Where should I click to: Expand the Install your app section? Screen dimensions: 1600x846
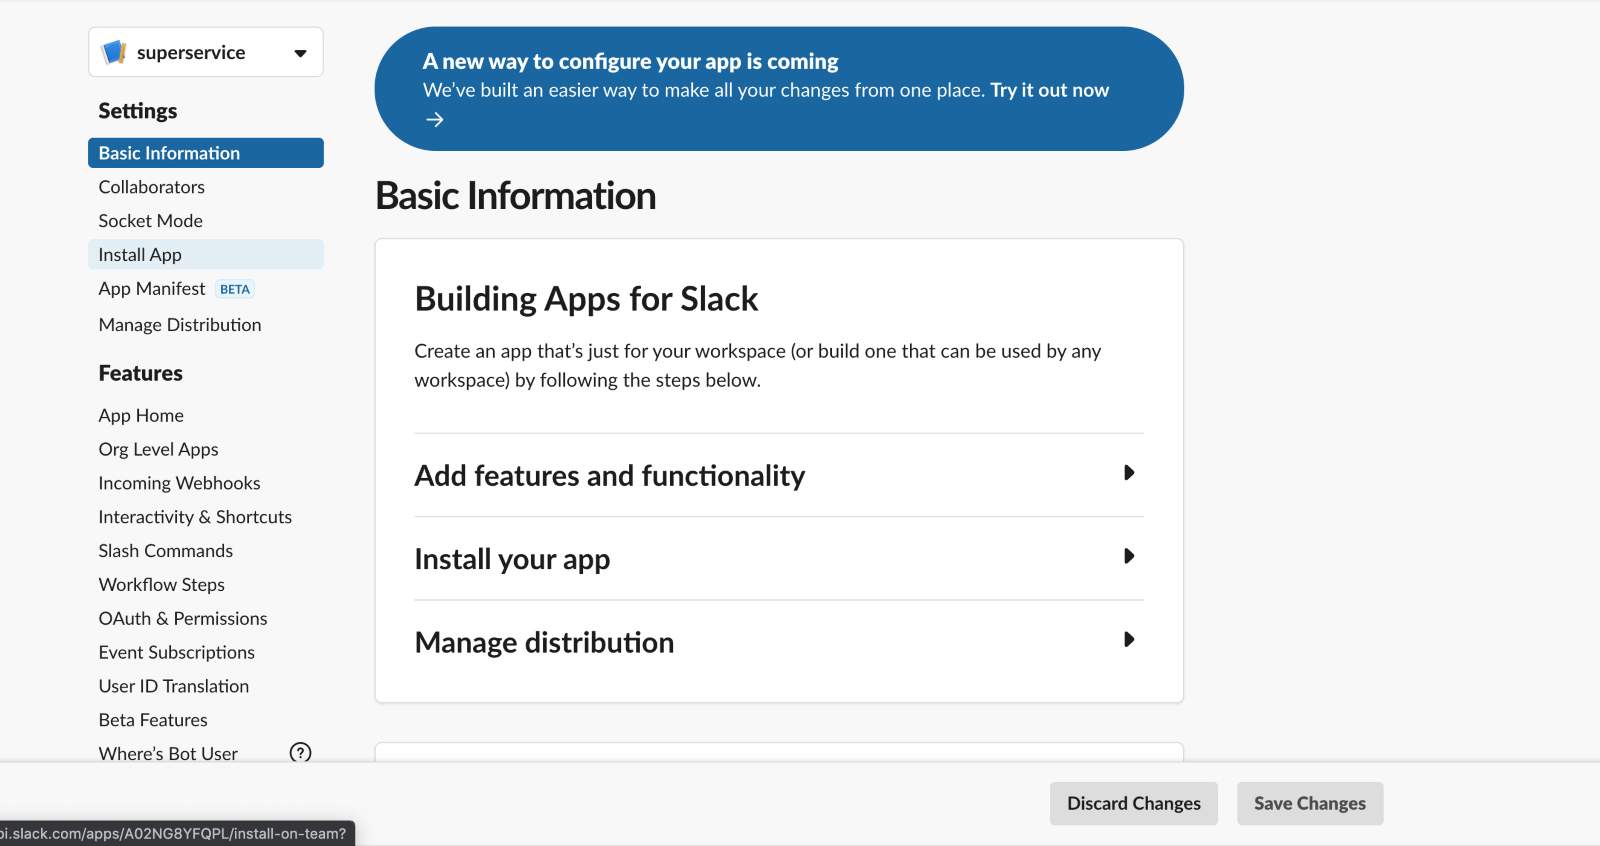tap(1128, 557)
